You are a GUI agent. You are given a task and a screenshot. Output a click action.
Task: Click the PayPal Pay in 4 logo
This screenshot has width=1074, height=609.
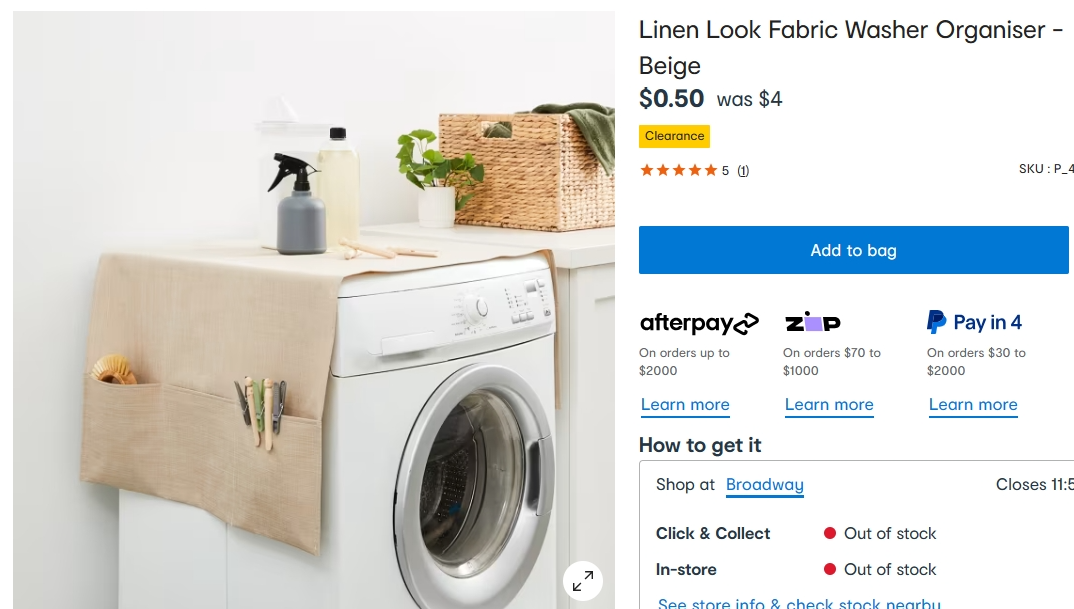click(x=974, y=322)
